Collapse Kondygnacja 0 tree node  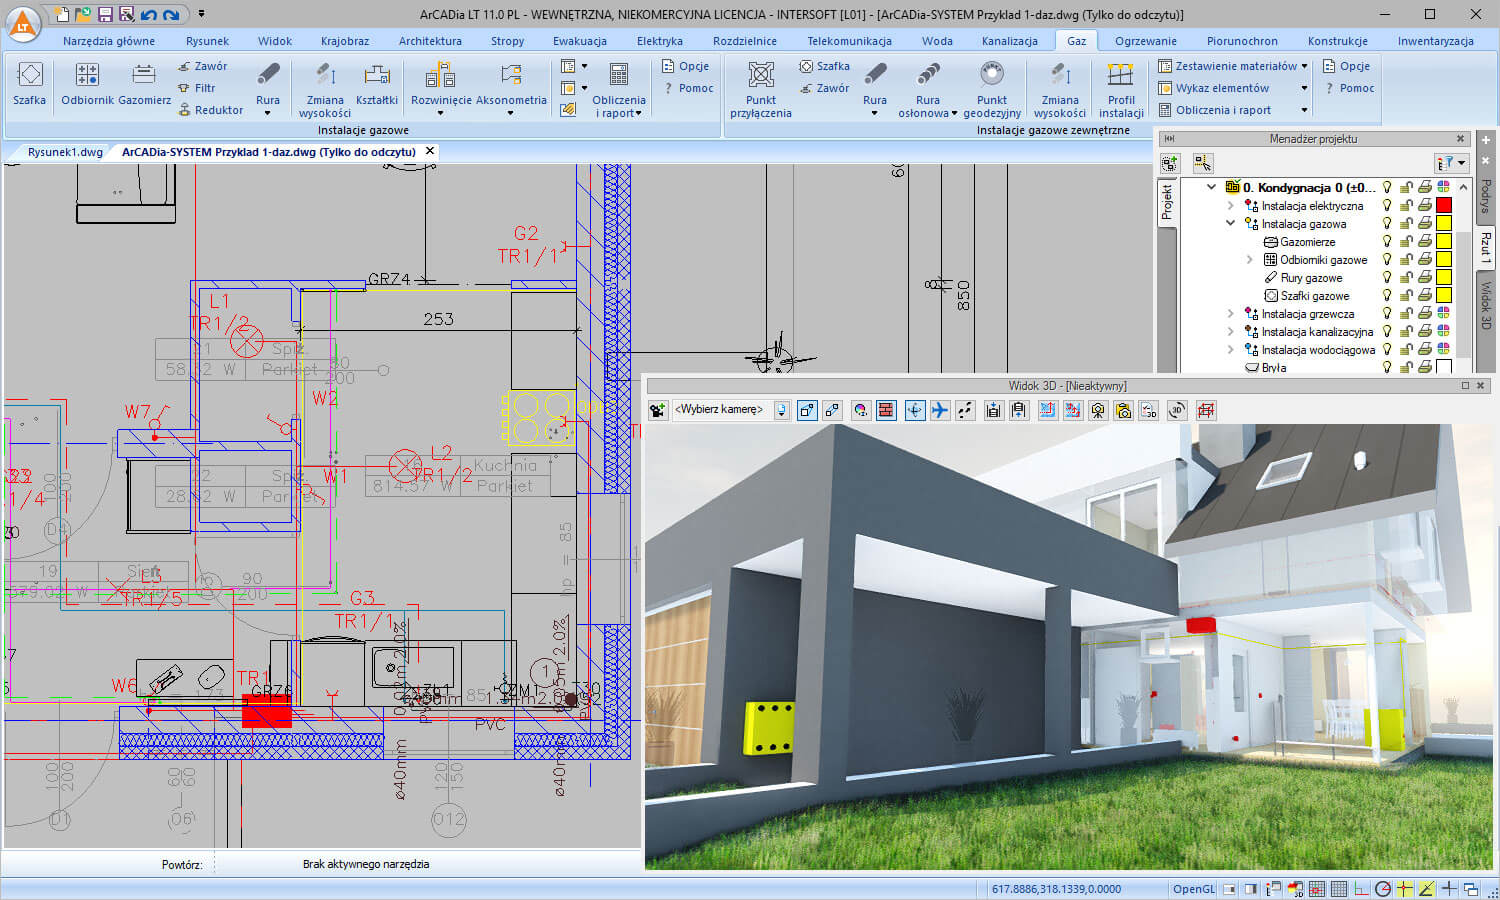click(x=1211, y=187)
